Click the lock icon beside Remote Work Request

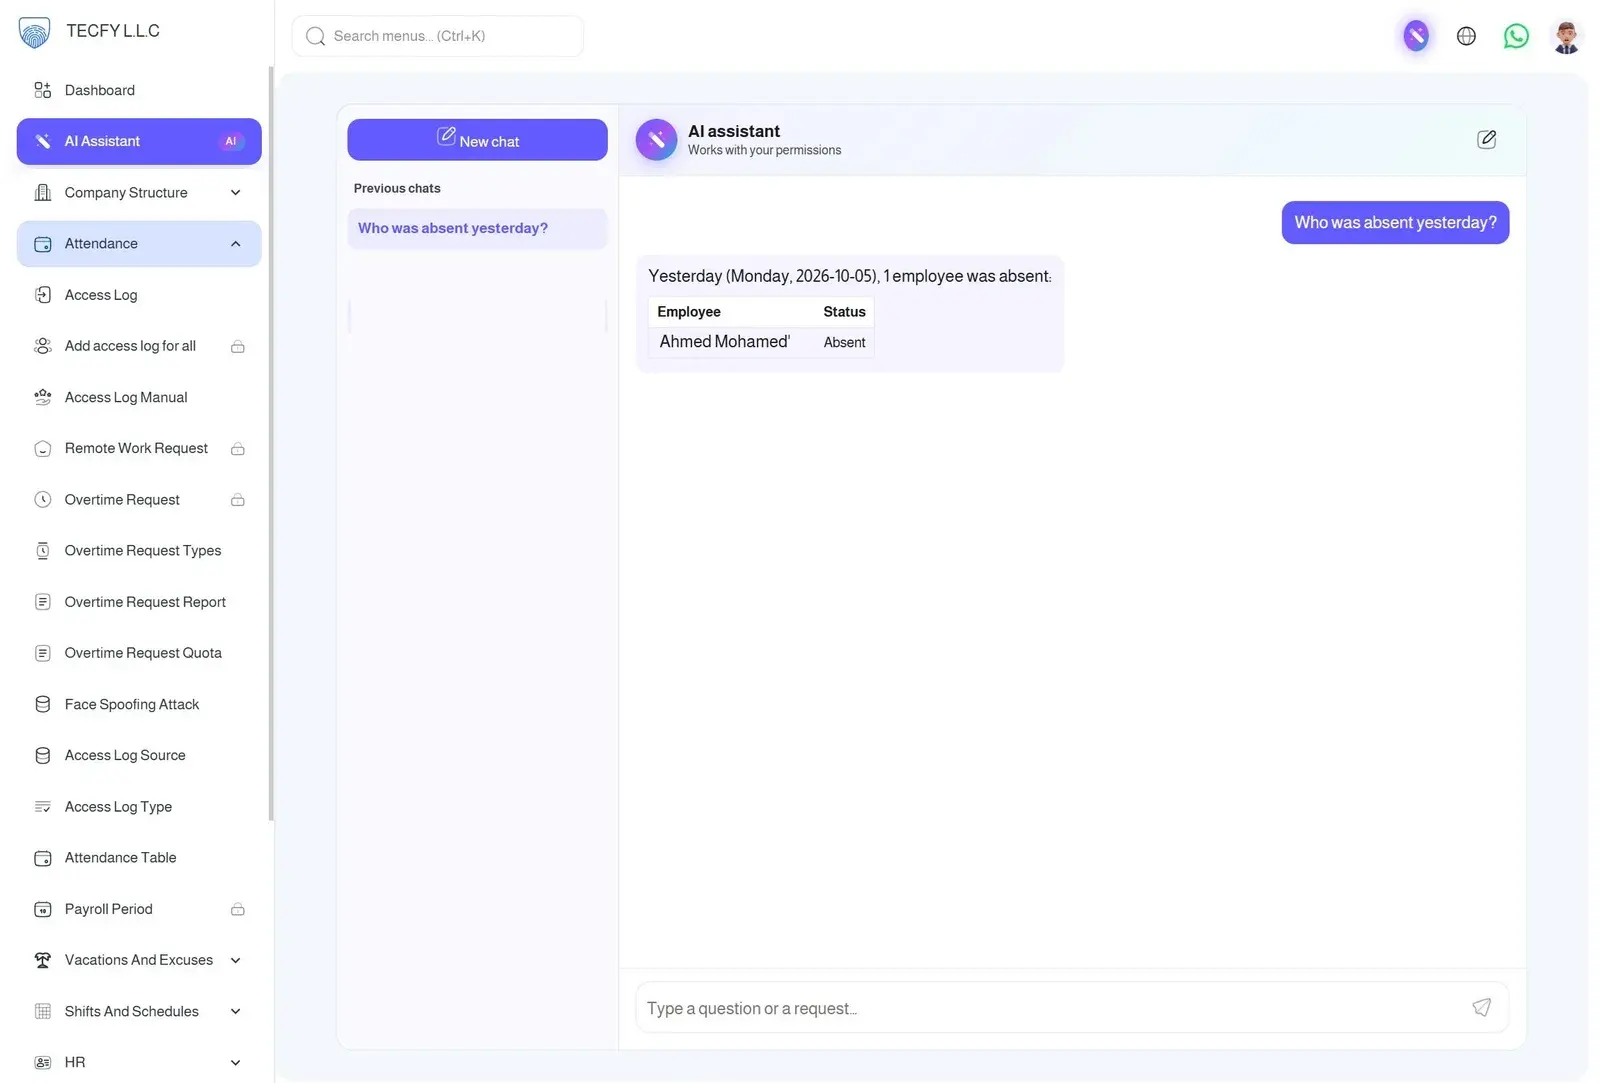coord(238,449)
